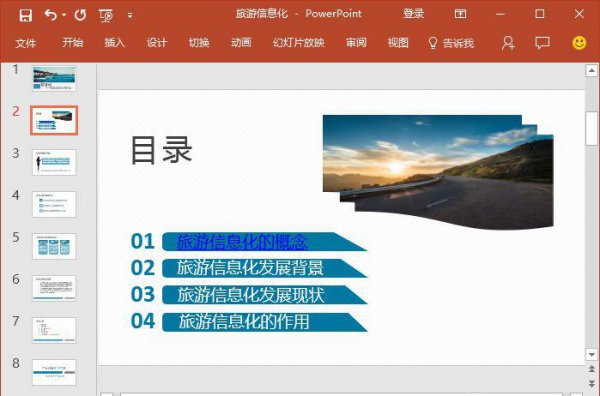Select slide 8 thumbnail

[x=54, y=372]
